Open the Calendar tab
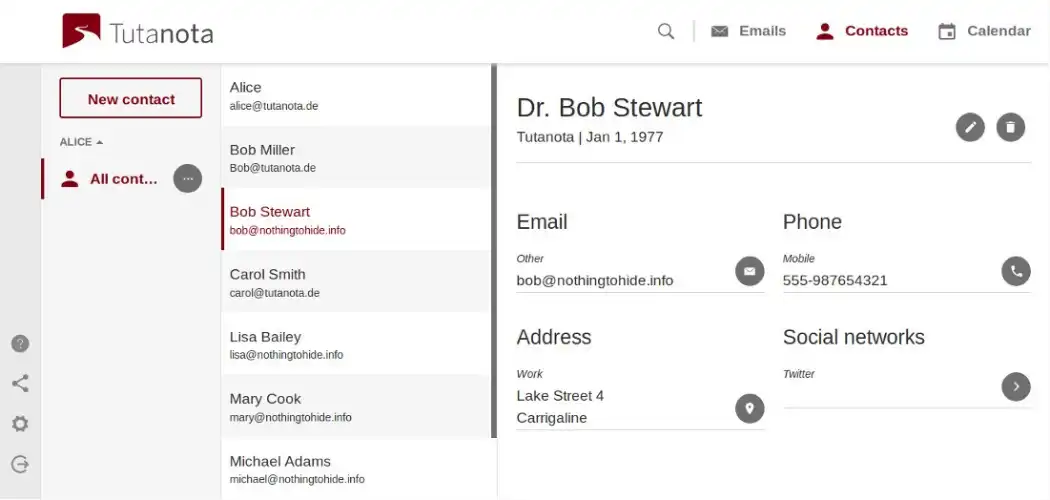The height and width of the screenshot is (500, 1050). tap(984, 31)
